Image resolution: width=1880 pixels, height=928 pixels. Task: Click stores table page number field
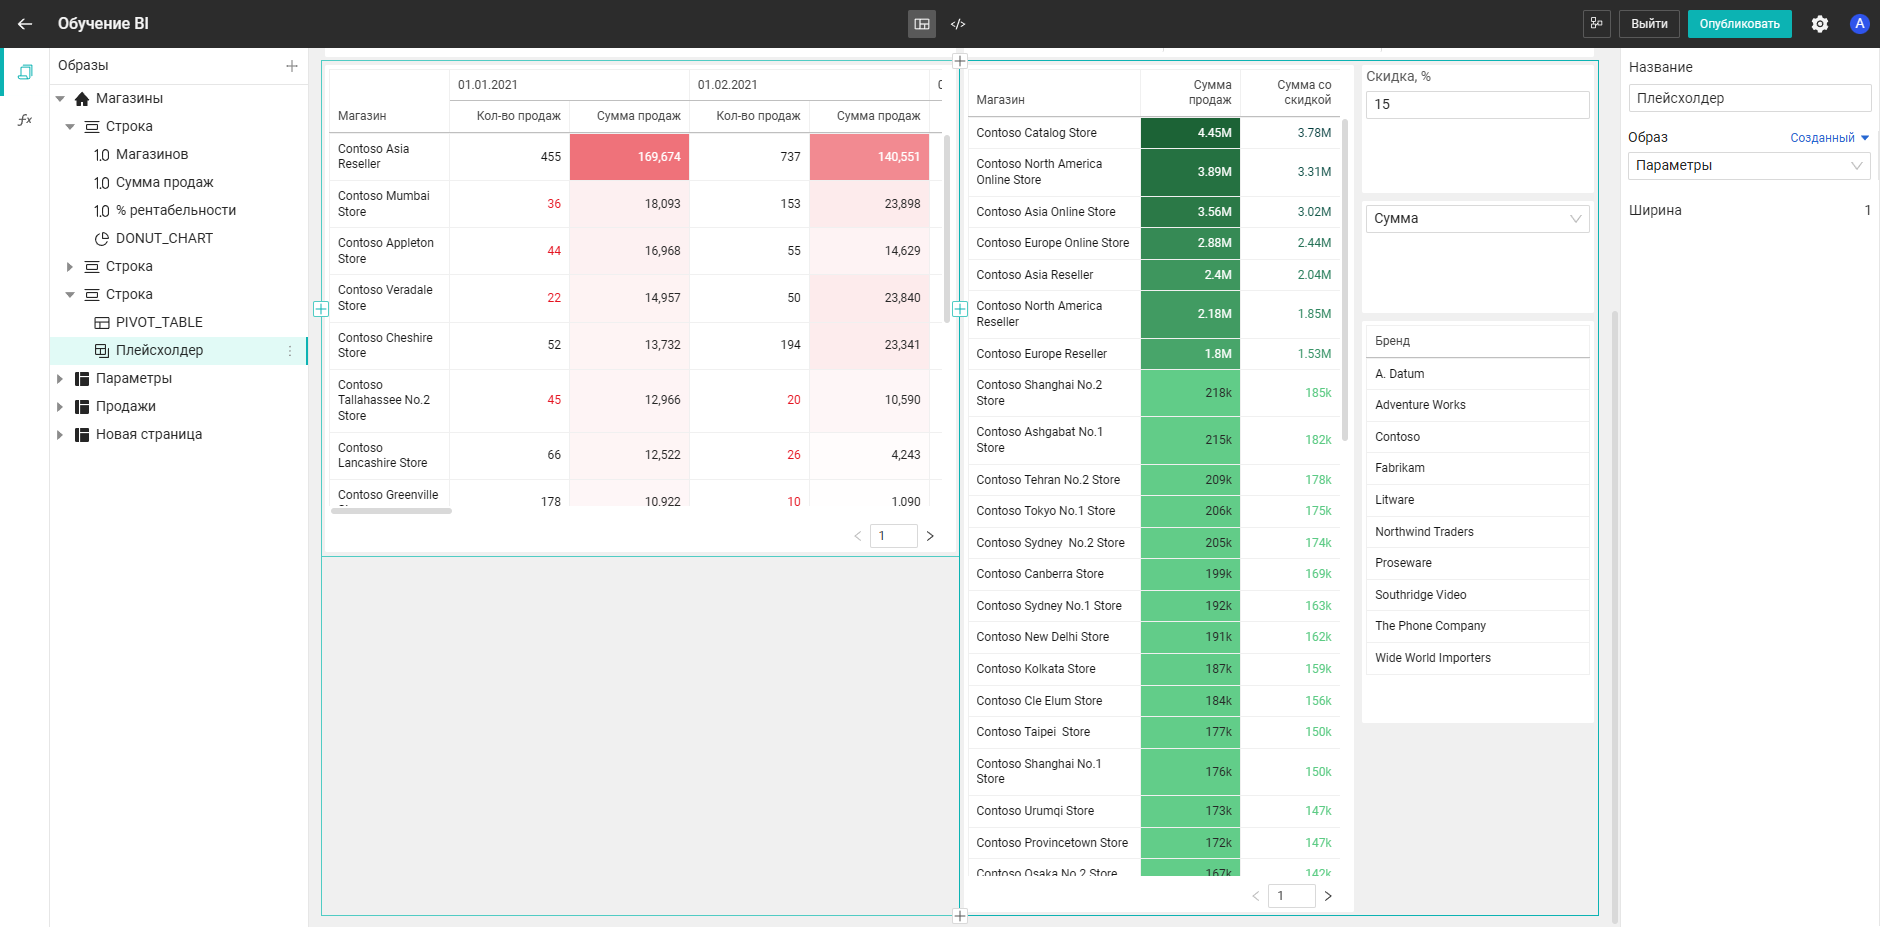pos(1291,896)
